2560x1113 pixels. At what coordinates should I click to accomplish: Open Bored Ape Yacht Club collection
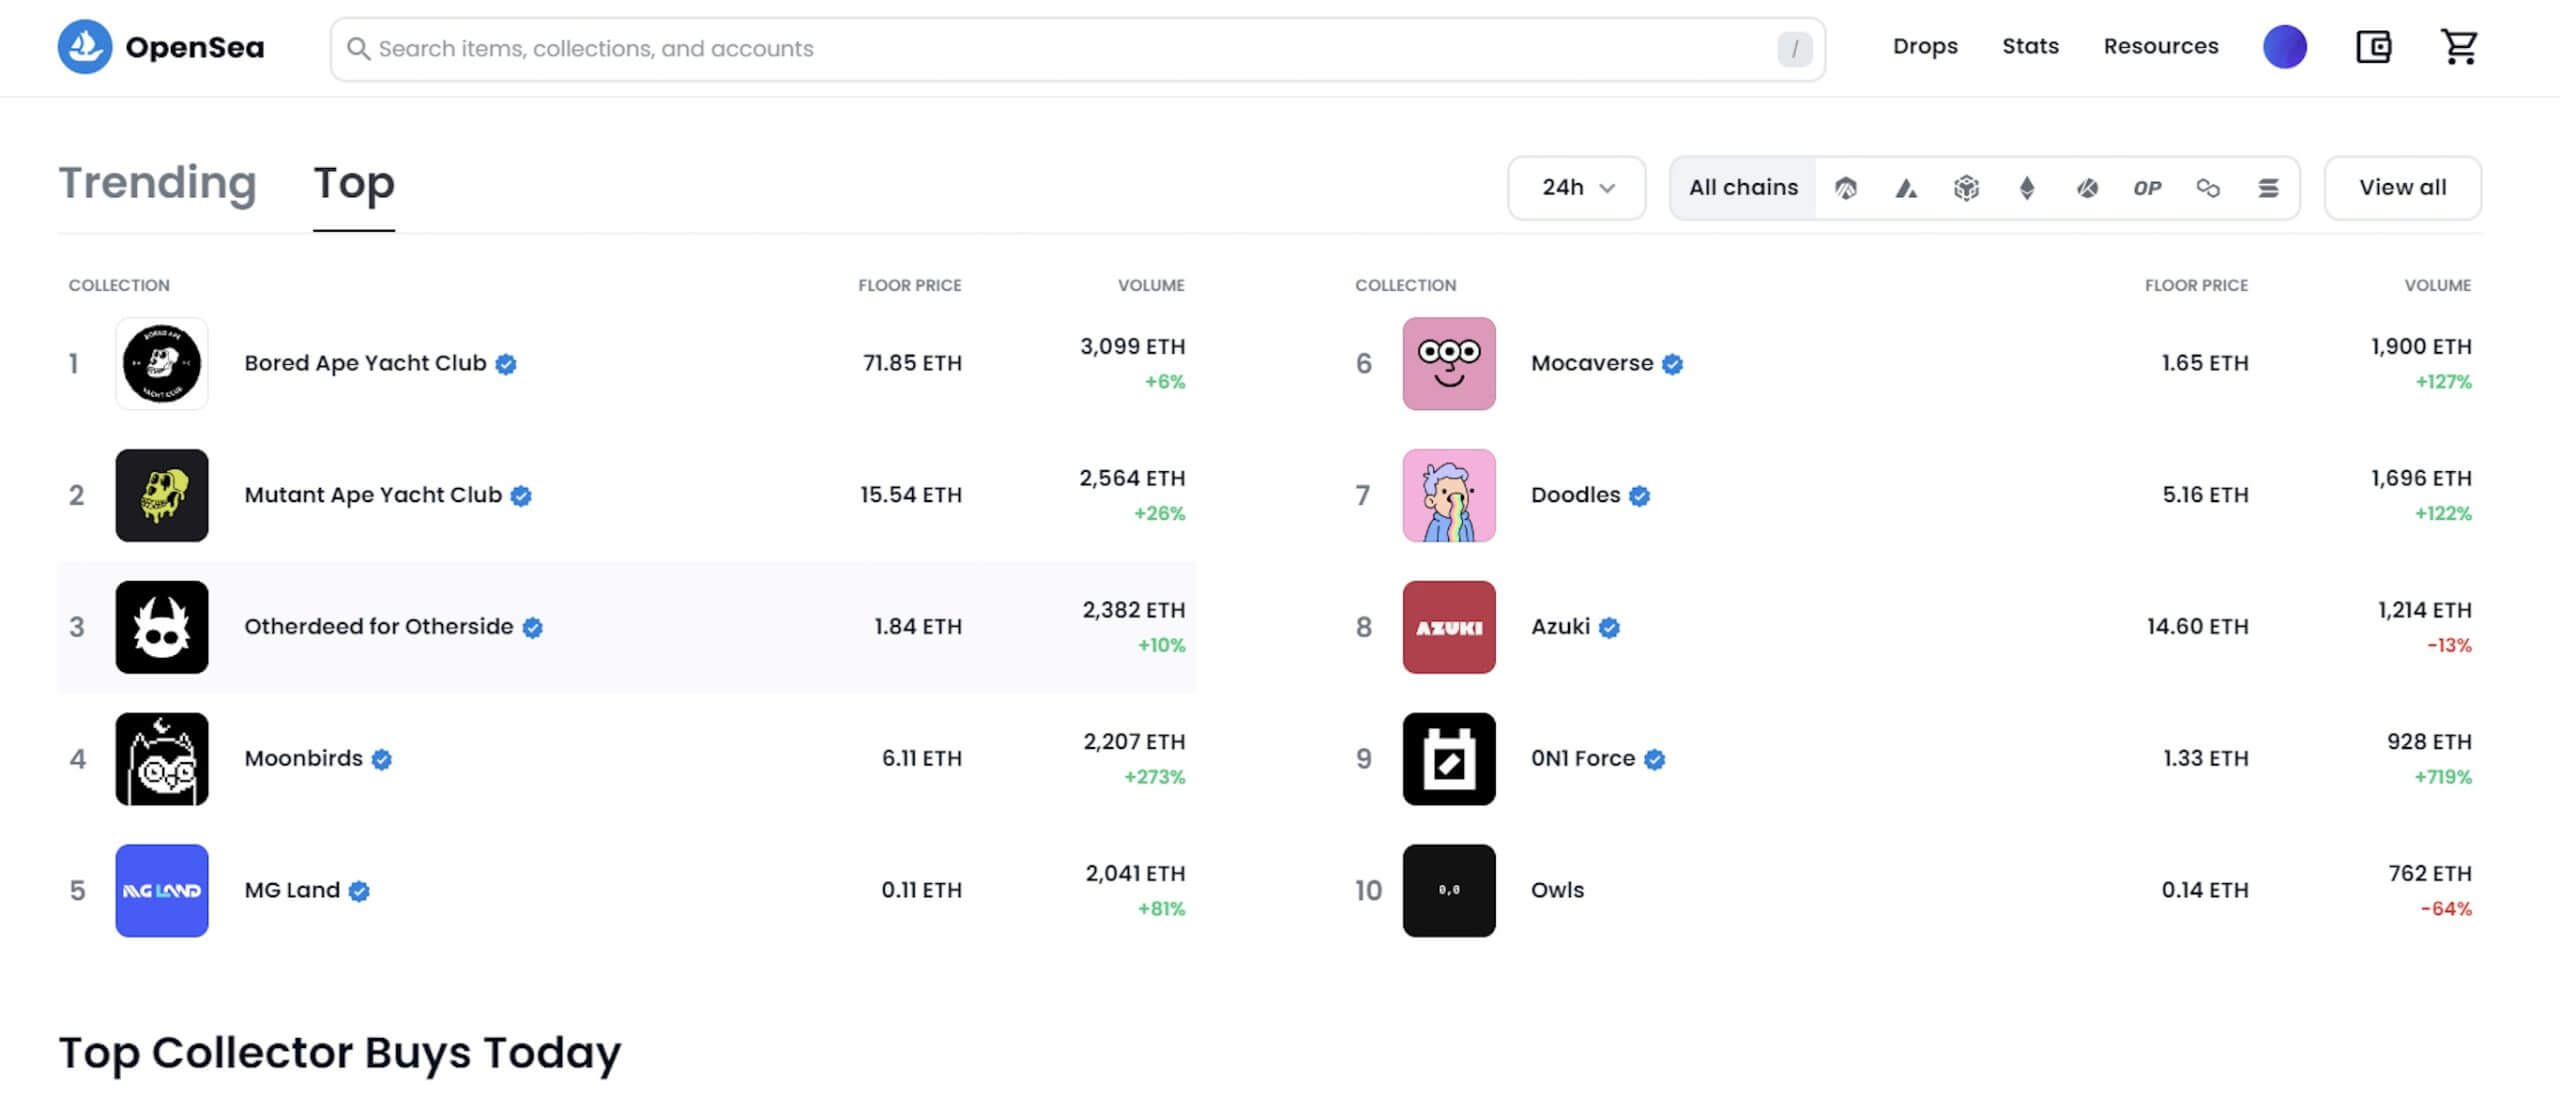[365, 364]
